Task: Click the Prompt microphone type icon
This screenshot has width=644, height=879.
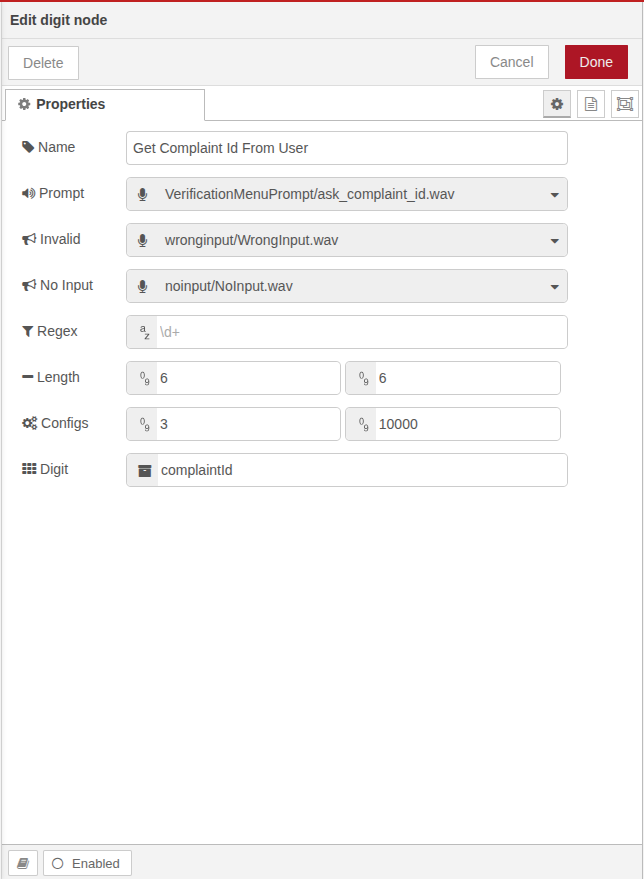Action: (x=143, y=194)
